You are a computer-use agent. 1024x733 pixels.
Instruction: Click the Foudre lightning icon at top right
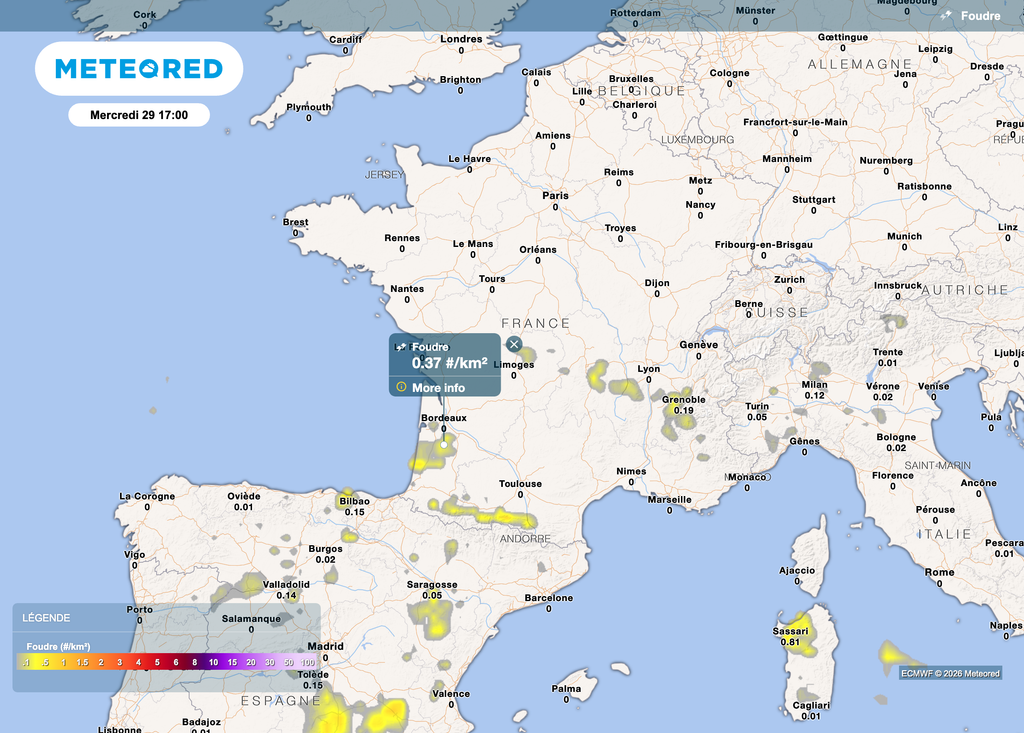coord(946,16)
